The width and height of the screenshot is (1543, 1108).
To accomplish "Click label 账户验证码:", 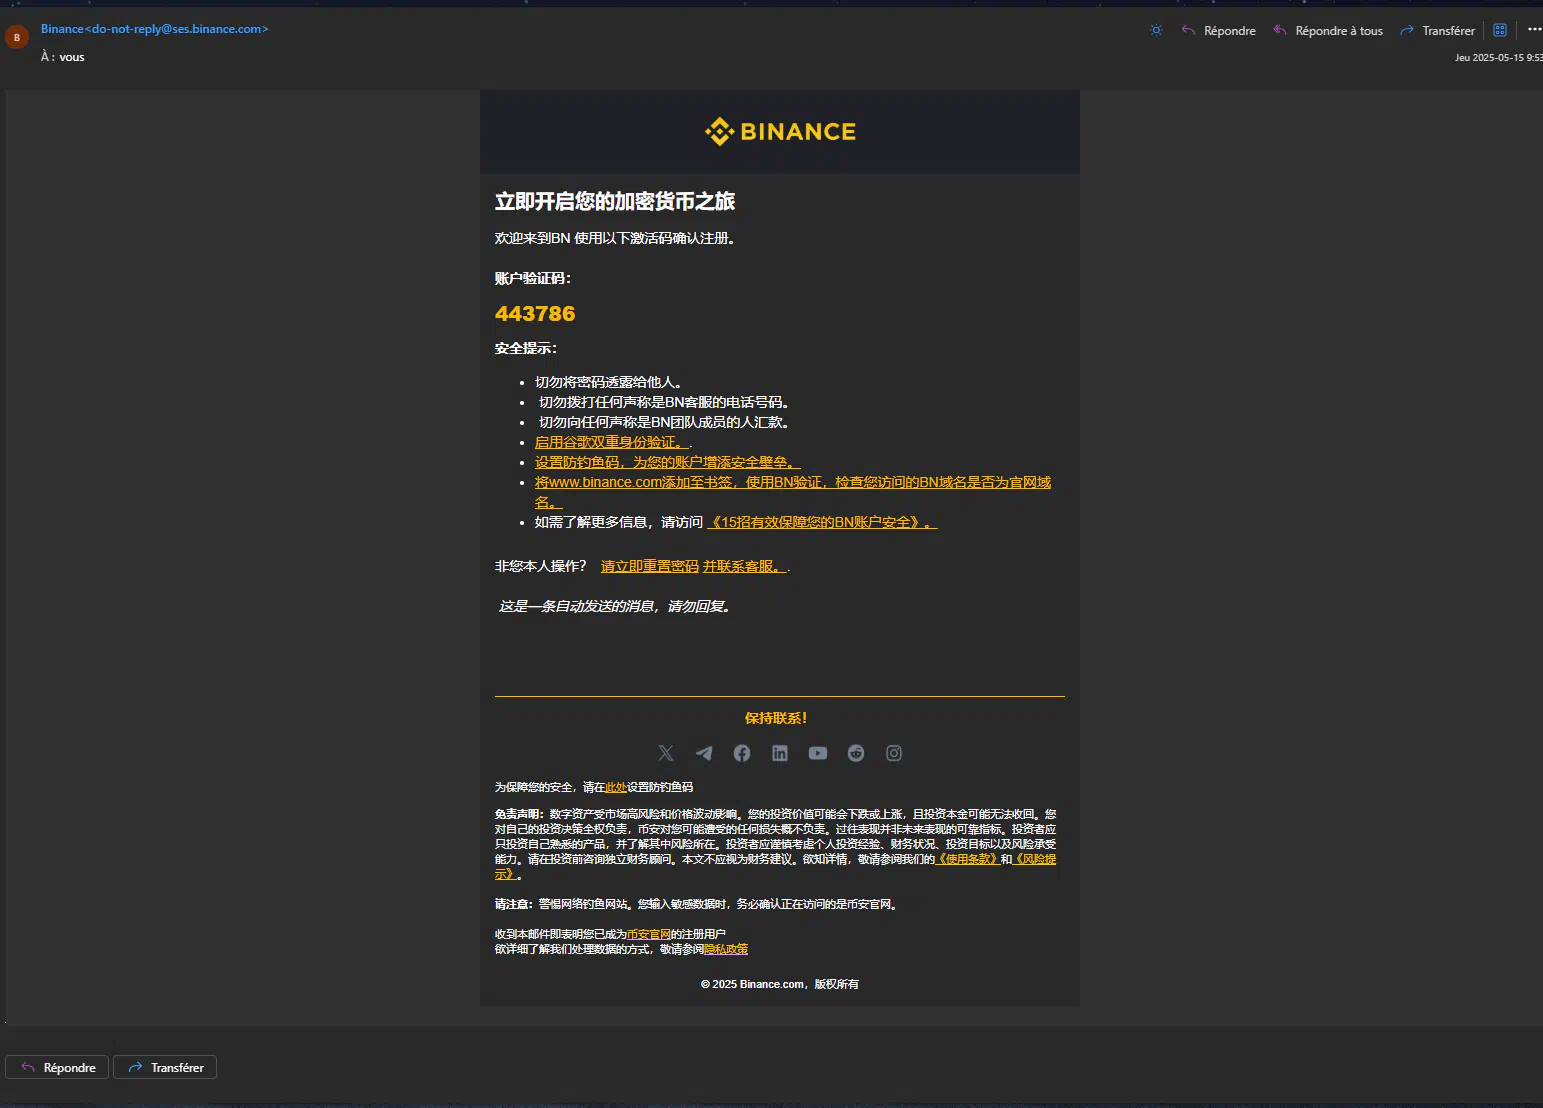I will tap(533, 278).
